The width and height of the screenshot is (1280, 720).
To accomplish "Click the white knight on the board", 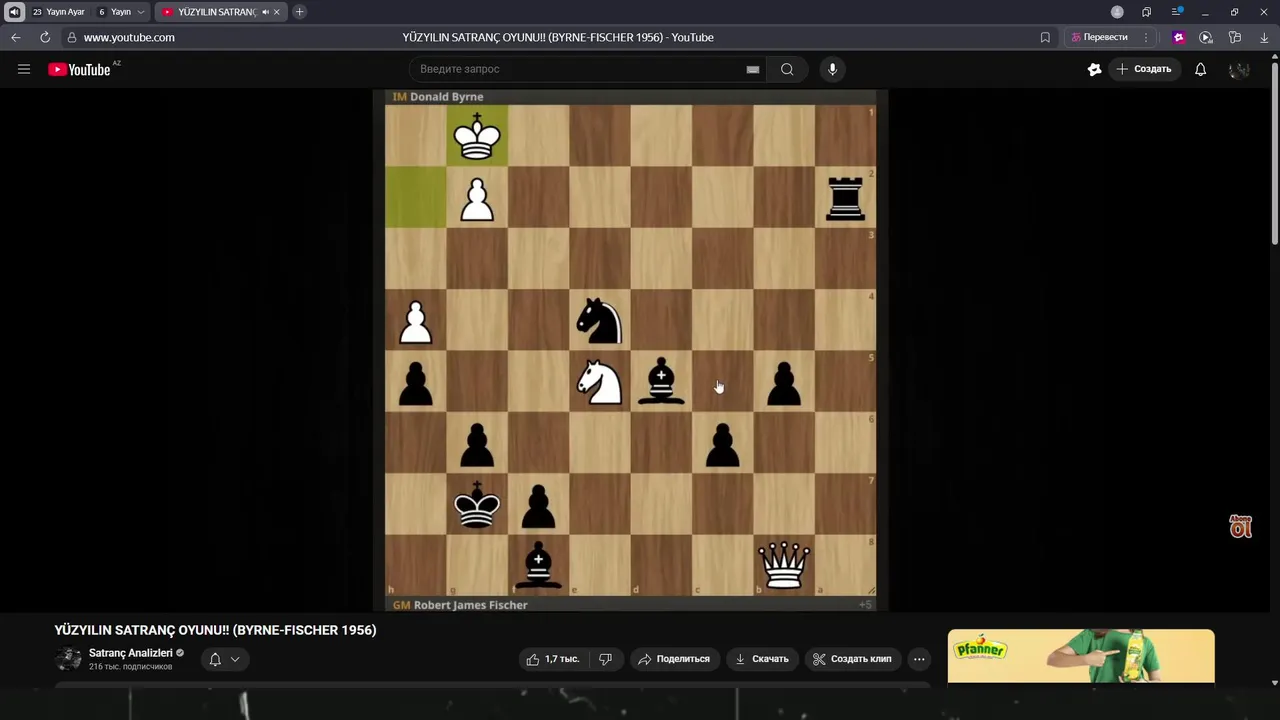I will (600, 381).
